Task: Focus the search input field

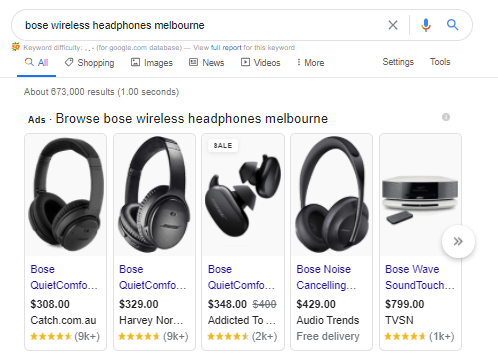Action: tap(200, 25)
